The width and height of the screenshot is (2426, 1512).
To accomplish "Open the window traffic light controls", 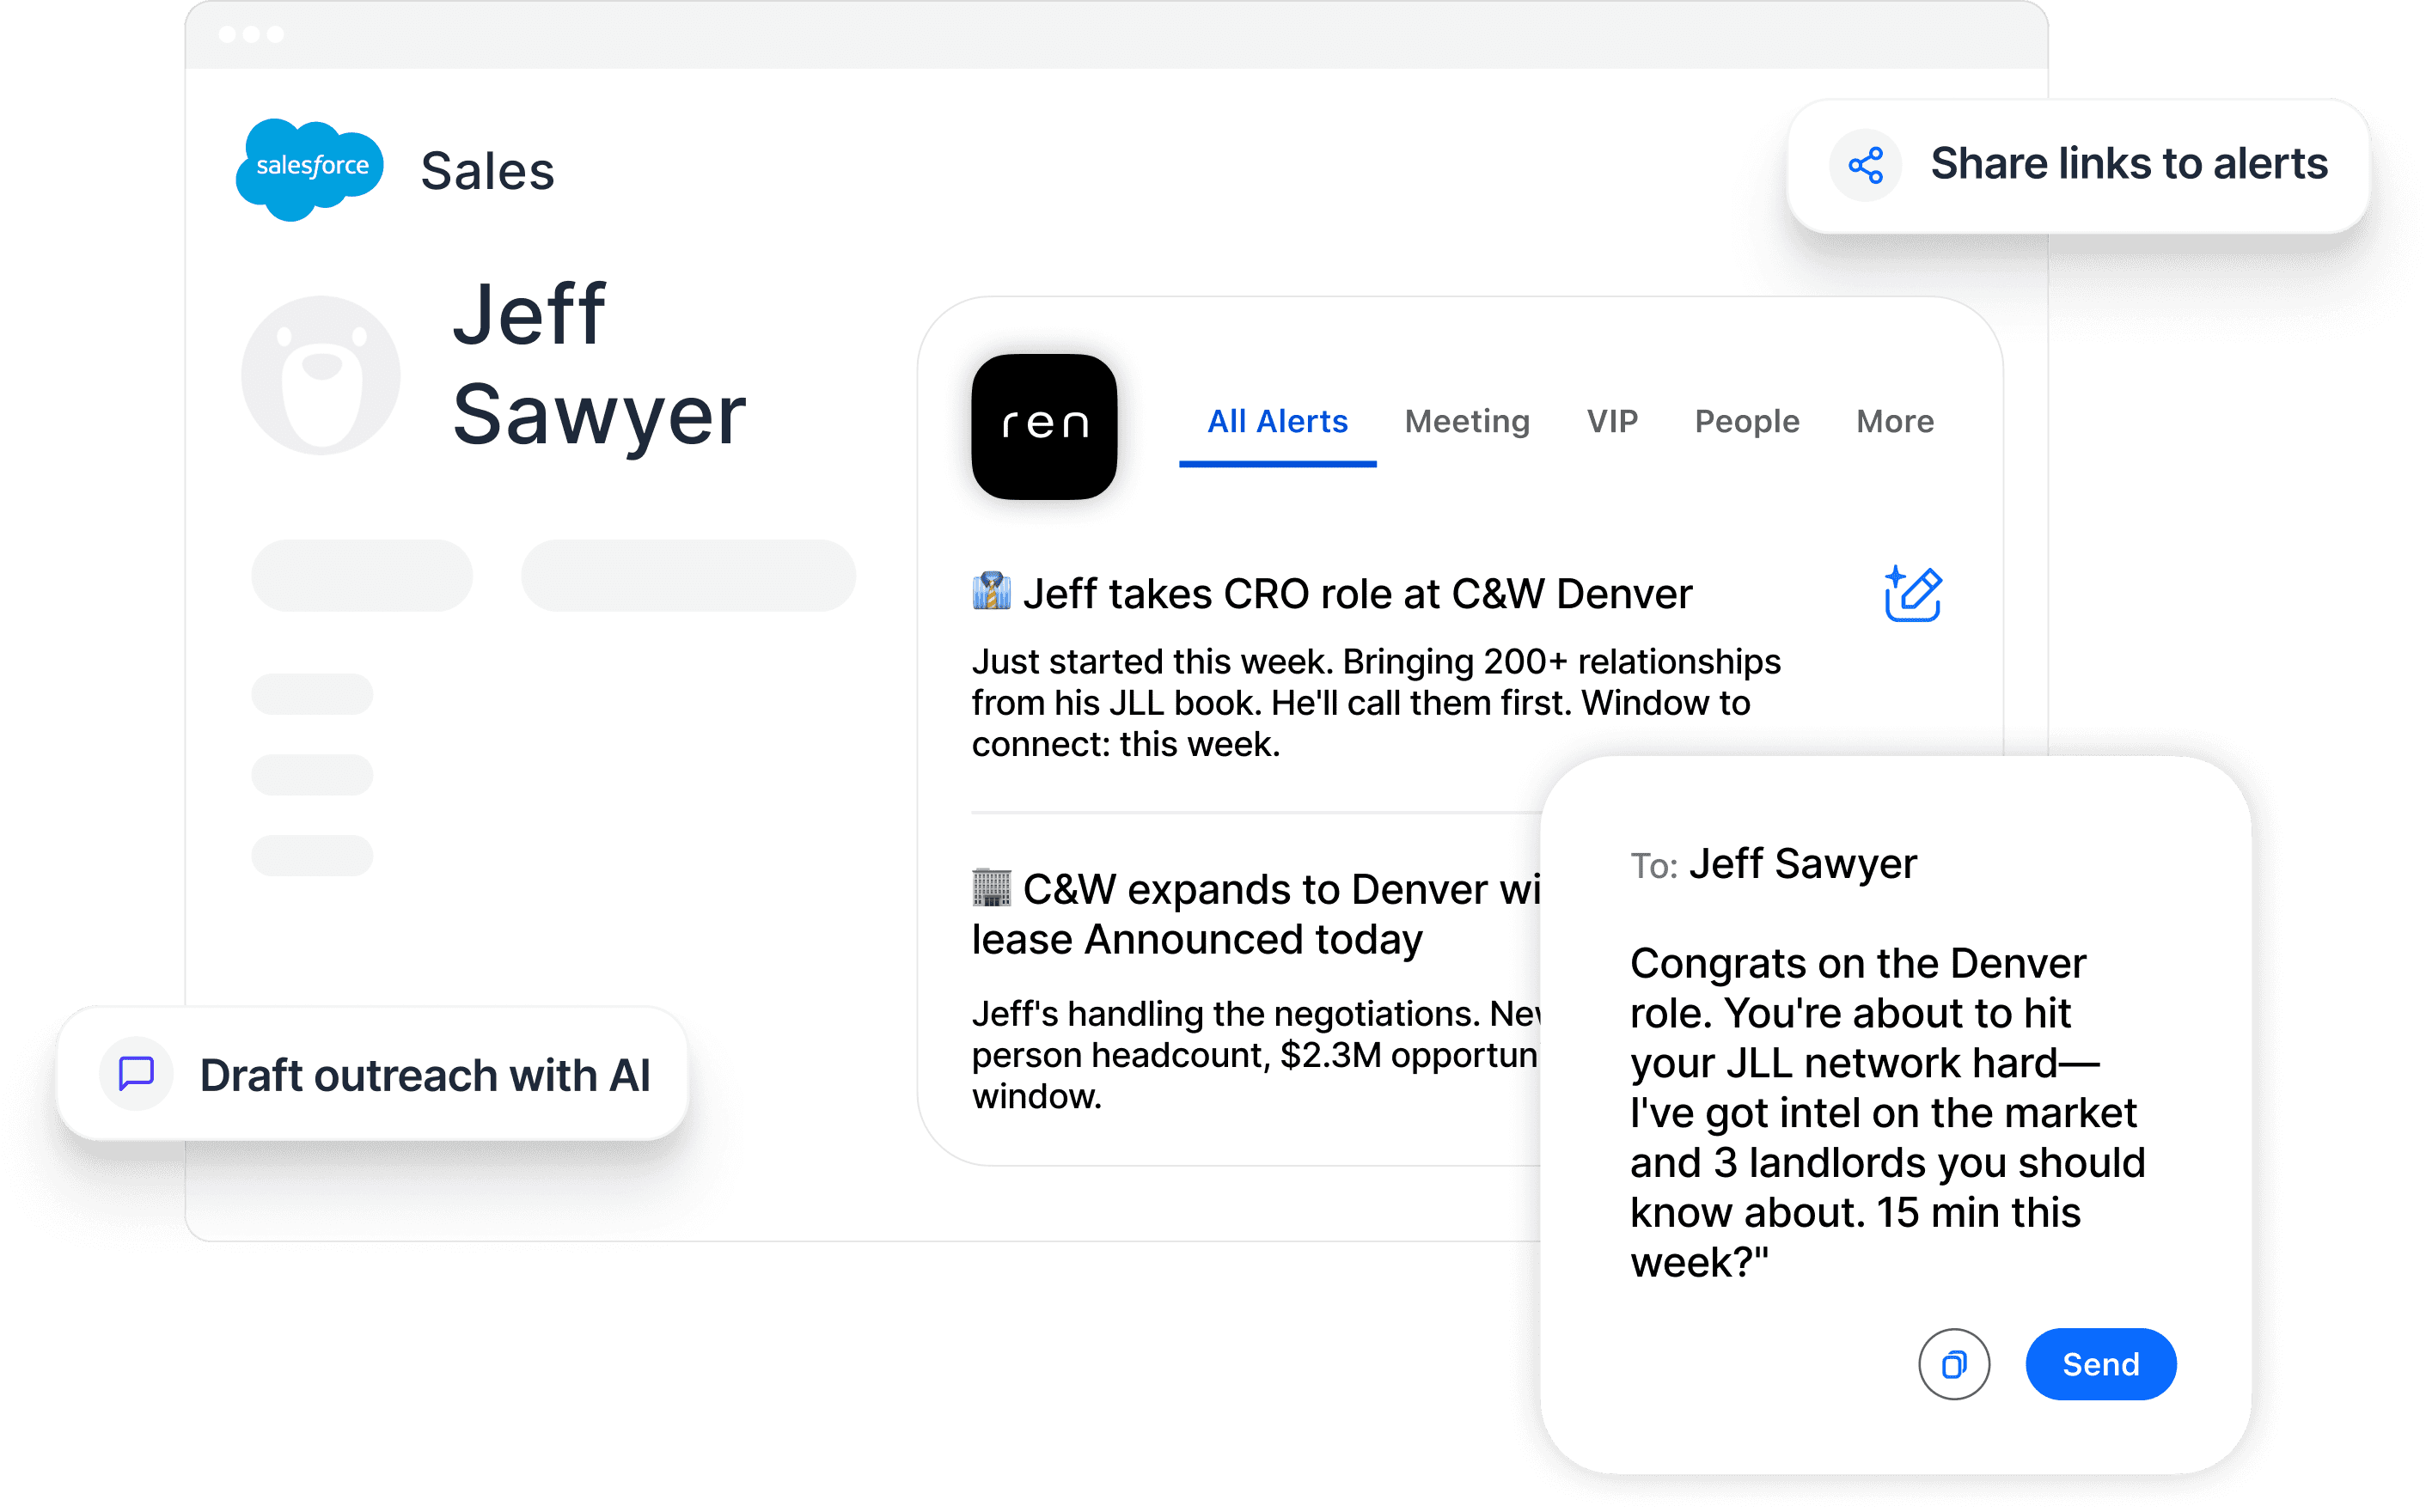I will [251, 35].
